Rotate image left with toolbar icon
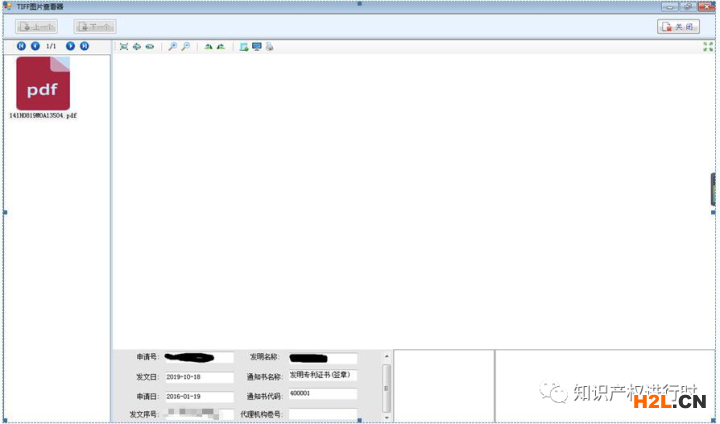The height and width of the screenshot is (424, 720). tap(209, 47)
